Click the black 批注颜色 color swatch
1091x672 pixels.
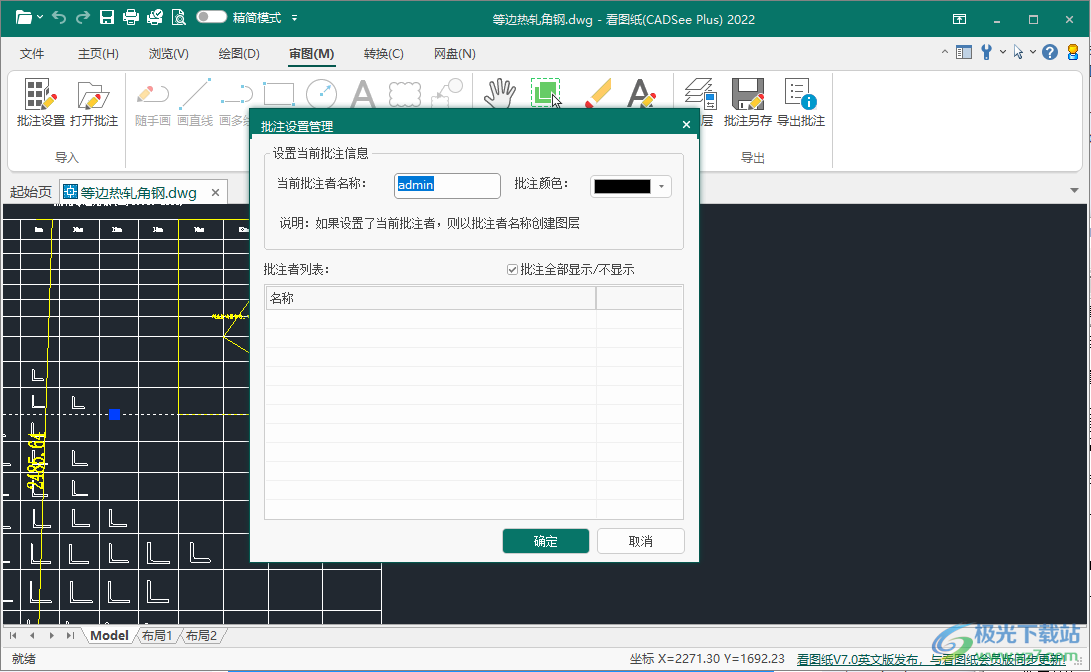(622, 186)
